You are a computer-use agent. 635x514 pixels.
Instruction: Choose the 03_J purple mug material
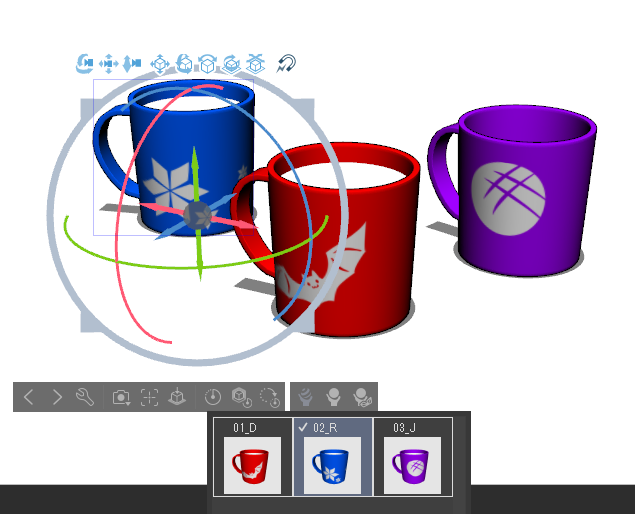pos(412,463)
